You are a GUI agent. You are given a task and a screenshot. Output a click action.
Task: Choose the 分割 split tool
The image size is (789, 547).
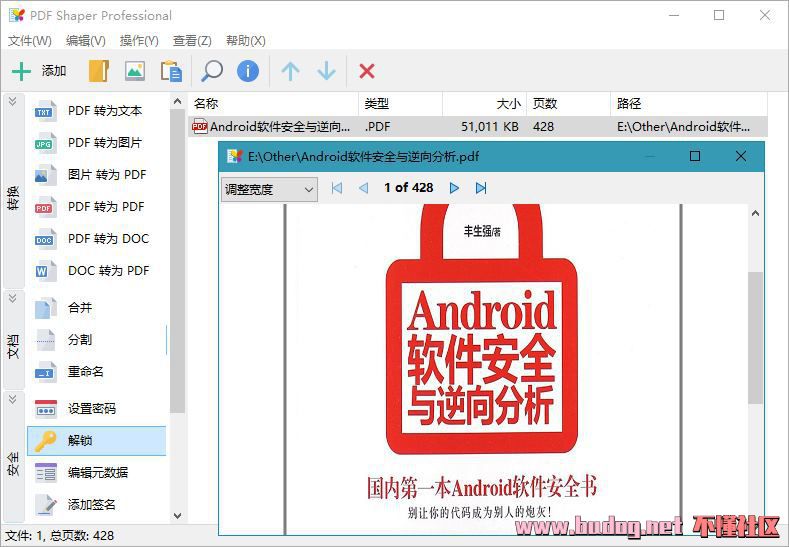click(97, 340)
